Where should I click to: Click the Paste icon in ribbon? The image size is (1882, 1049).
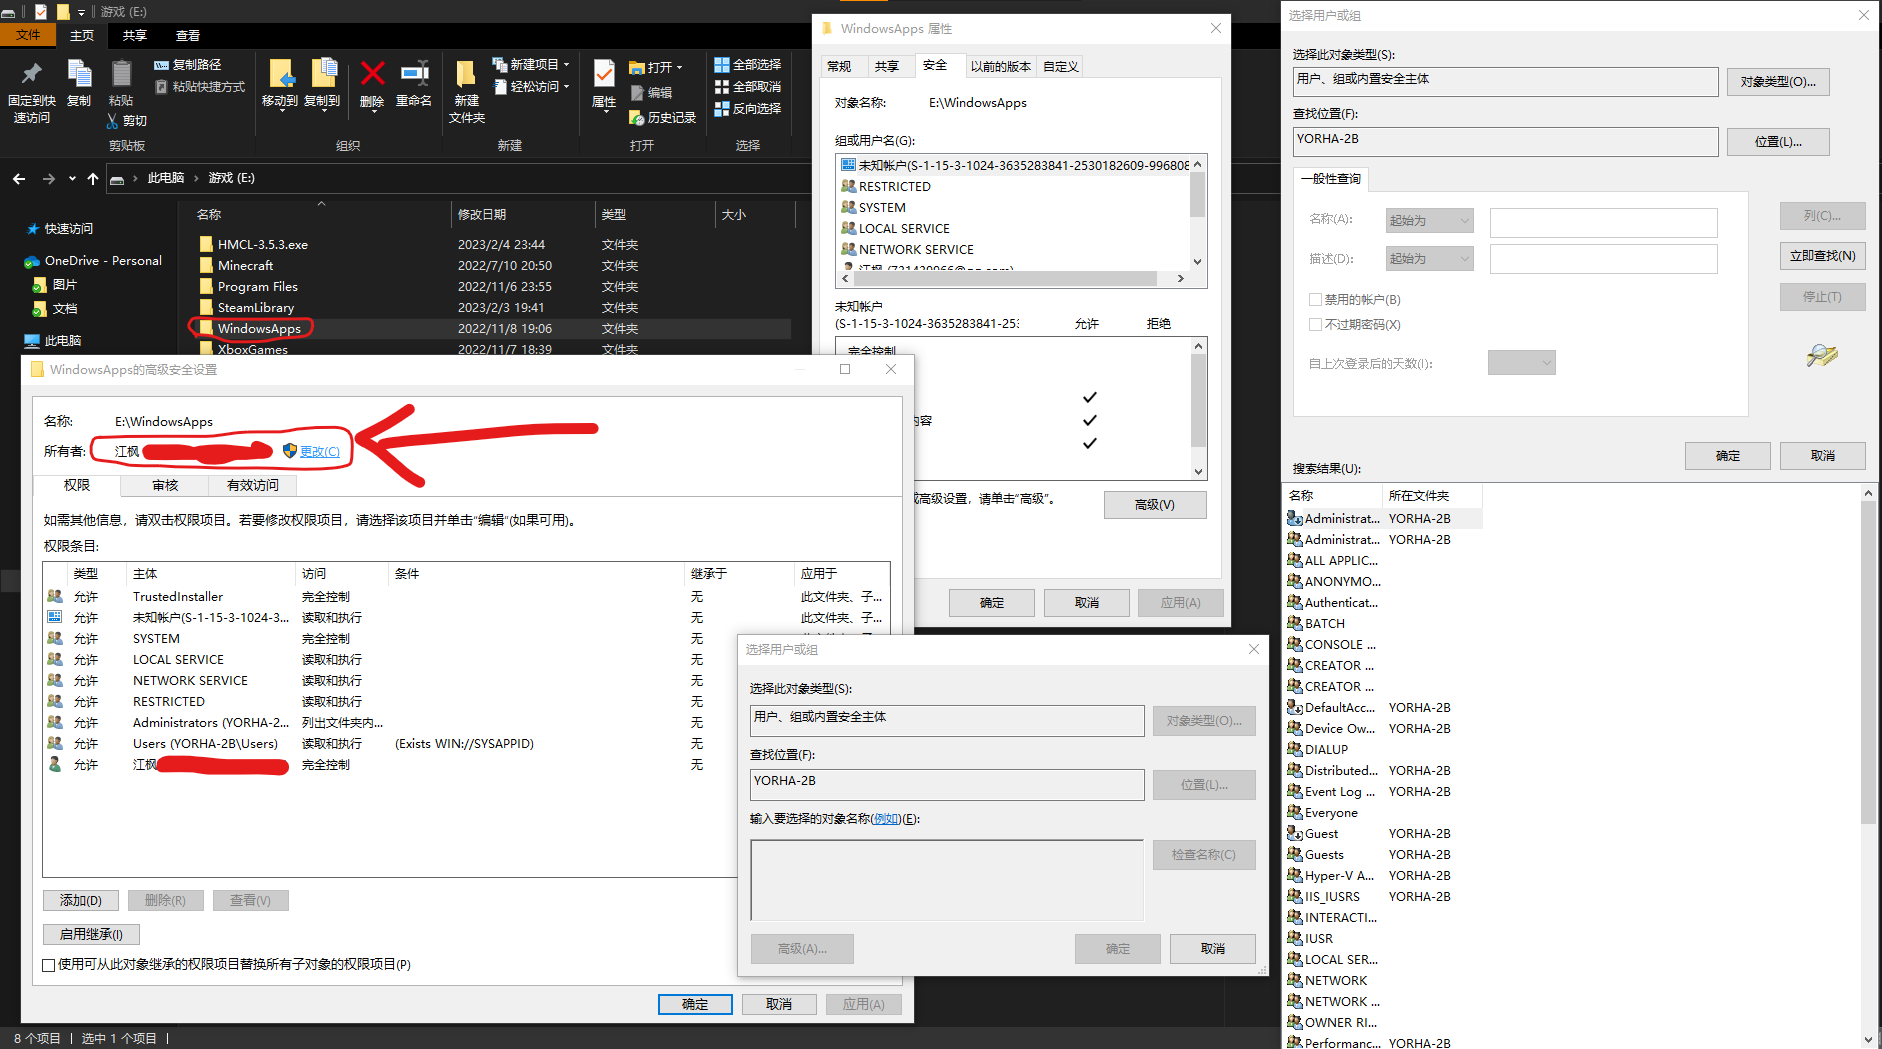(121, 74)
